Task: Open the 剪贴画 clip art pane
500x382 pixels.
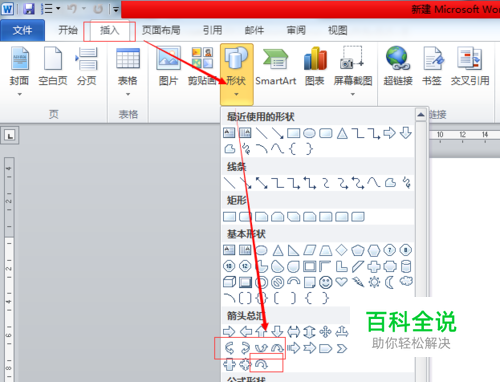Action: [x=202, y=66]
